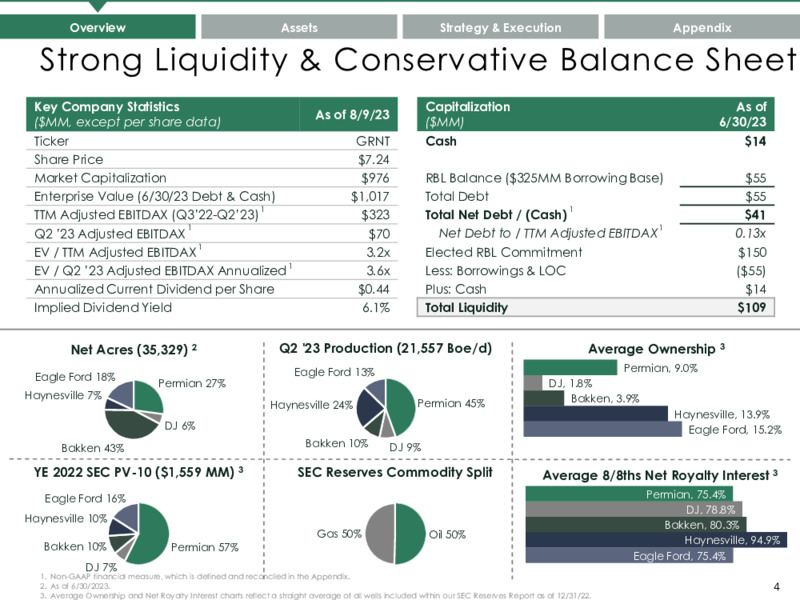Image resolution: width=800 pixels, height=600 pixels.
Task: Select the $323 TTM Adjusted EBITDAX value
Action: pyautogui.click(x=376, y=215)
